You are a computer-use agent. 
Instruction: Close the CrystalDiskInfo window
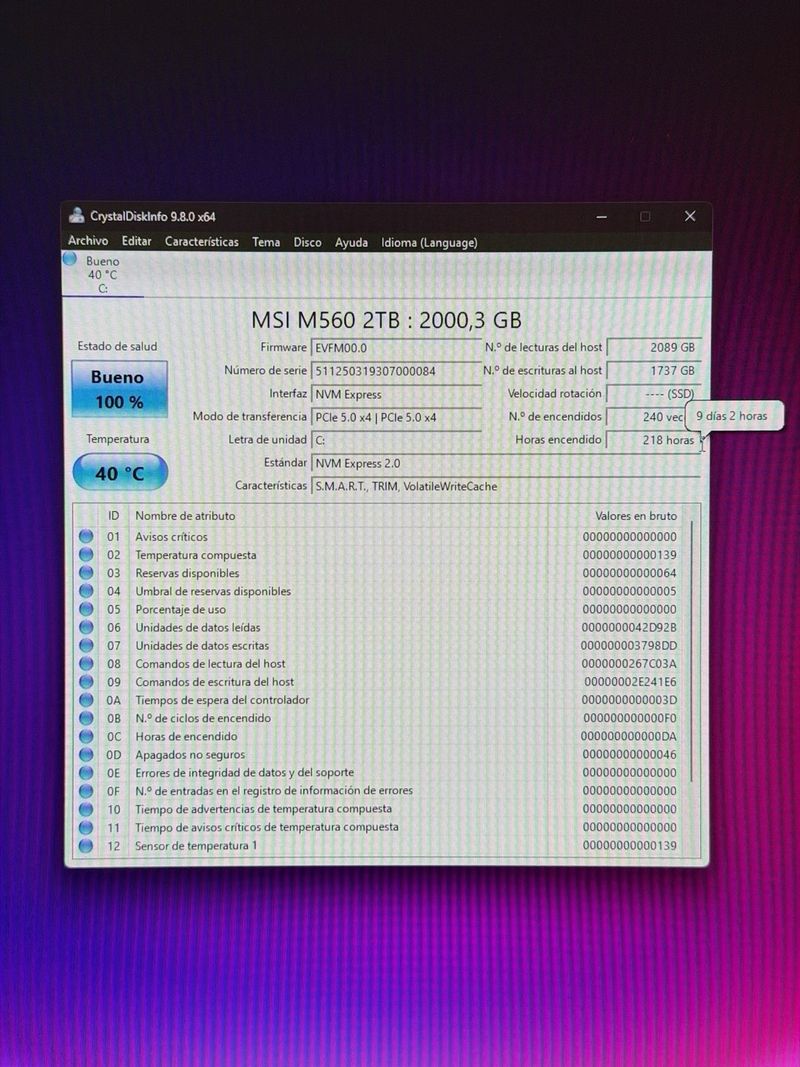coord(690,216)
